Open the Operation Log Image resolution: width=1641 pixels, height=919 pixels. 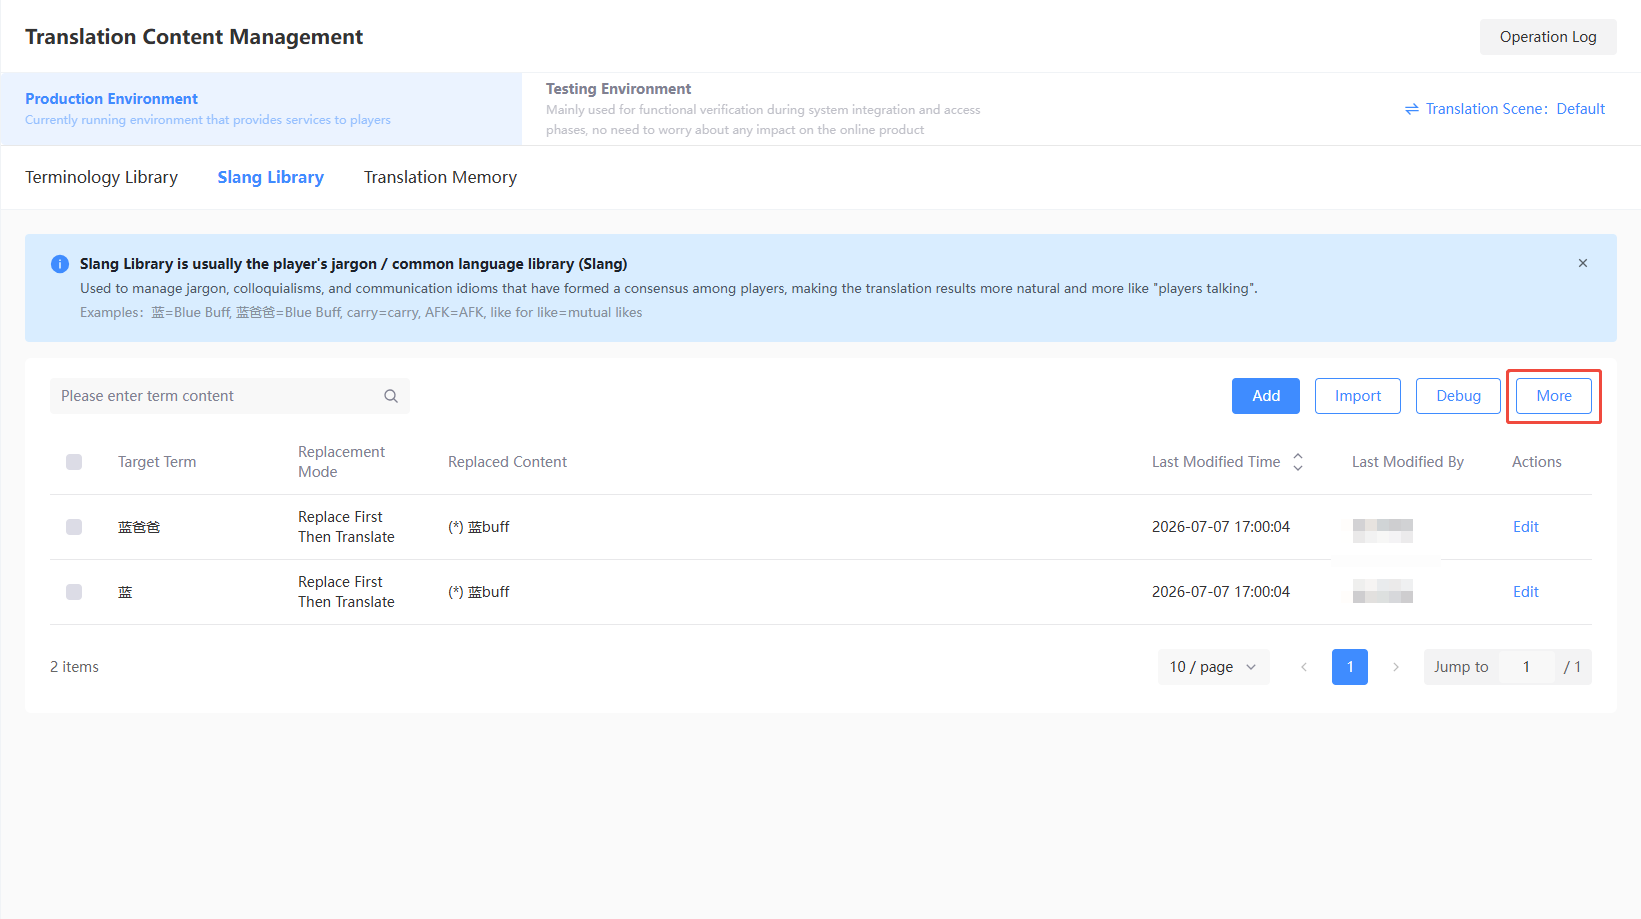(x=1548, y=37)
